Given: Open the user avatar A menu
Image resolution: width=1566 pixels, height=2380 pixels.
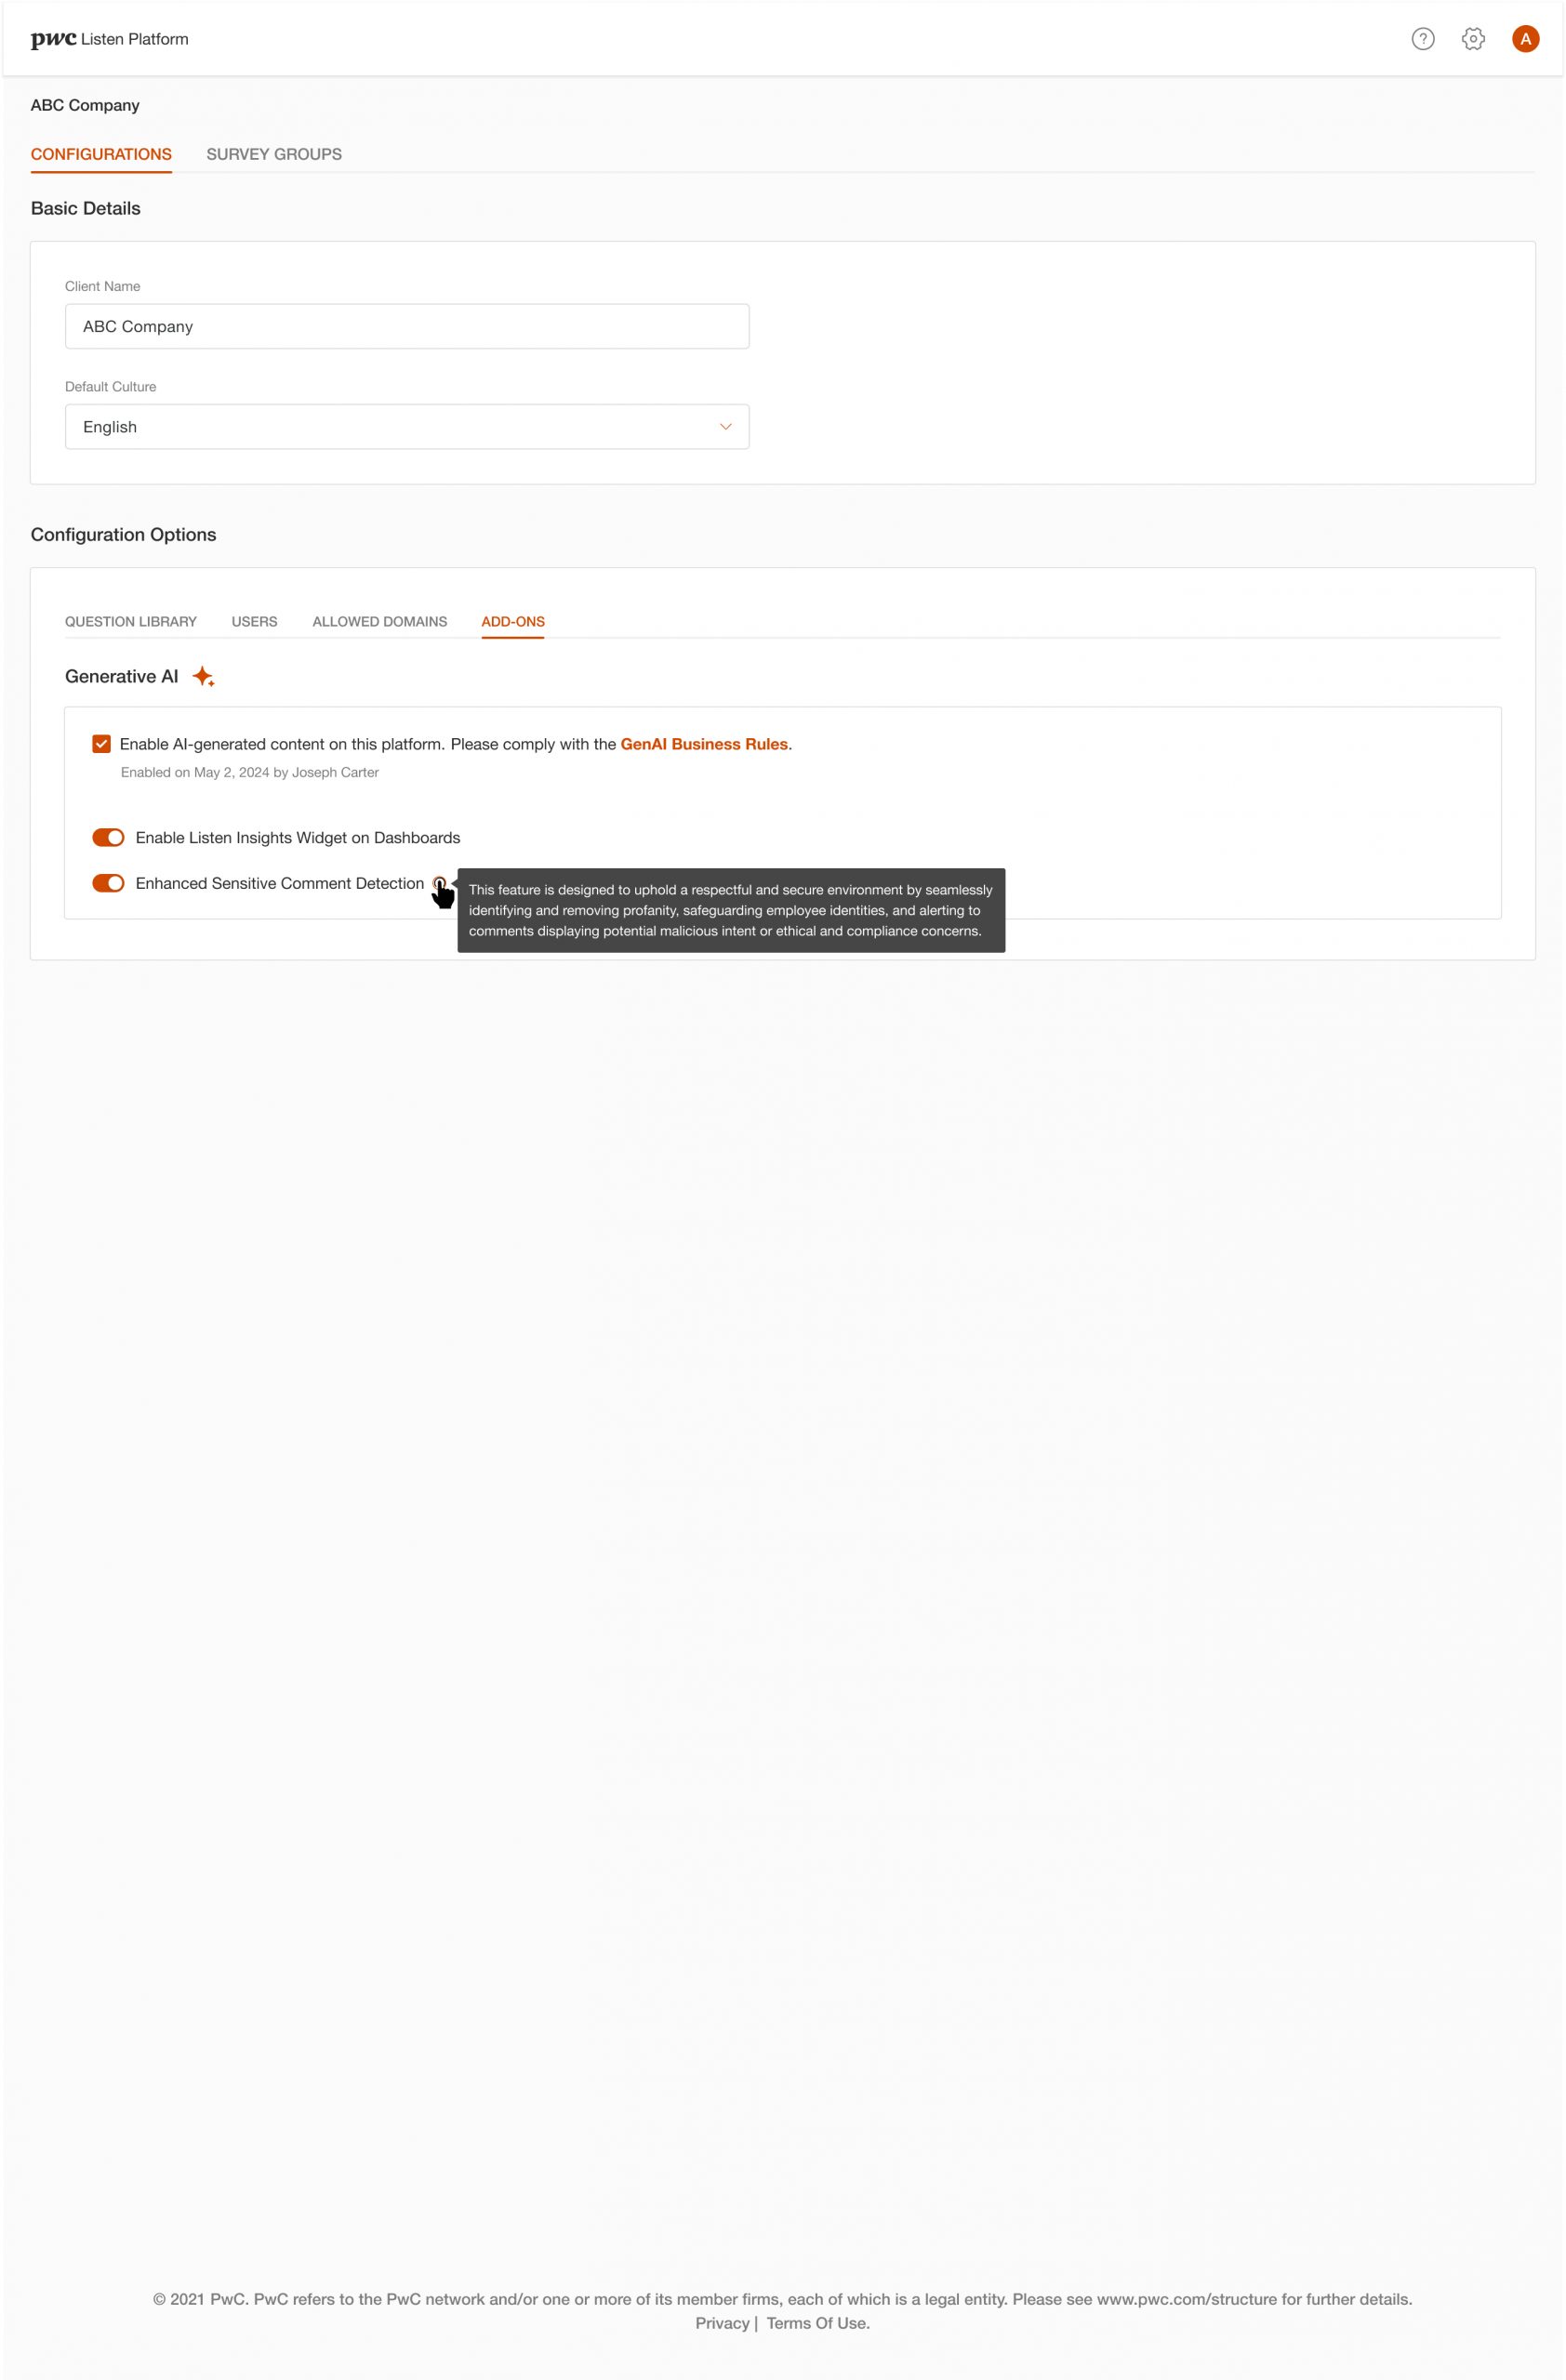Looking at the screenshot, I should pyautogui.click(x=1524, y=39).
